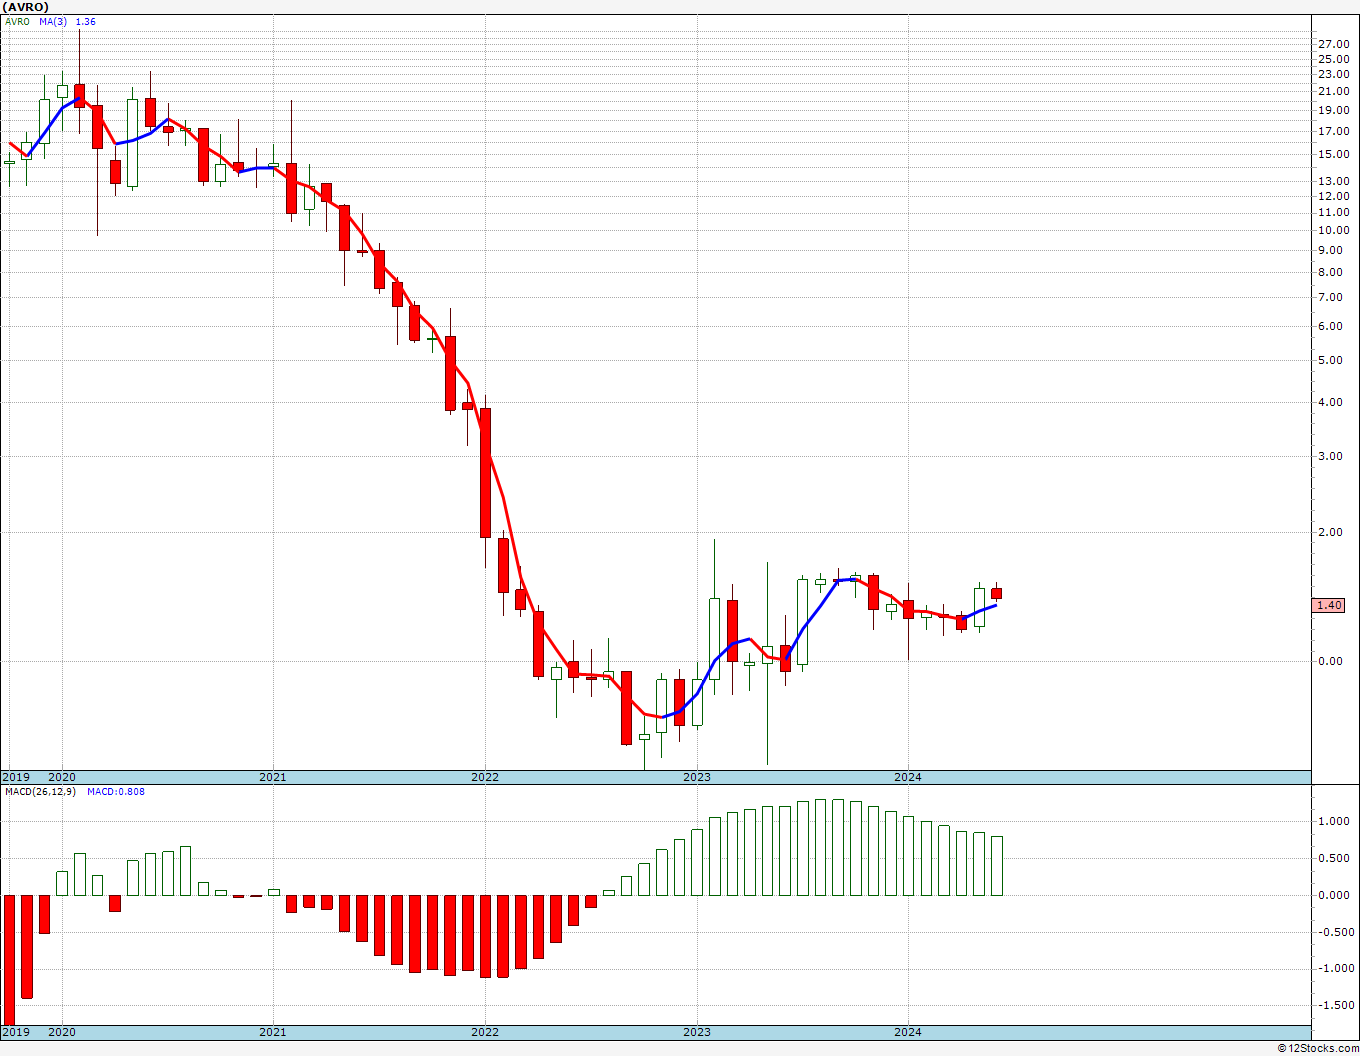
Task: Select the 2024 marker on MACD timeline
Action: tap(907, 1032)
